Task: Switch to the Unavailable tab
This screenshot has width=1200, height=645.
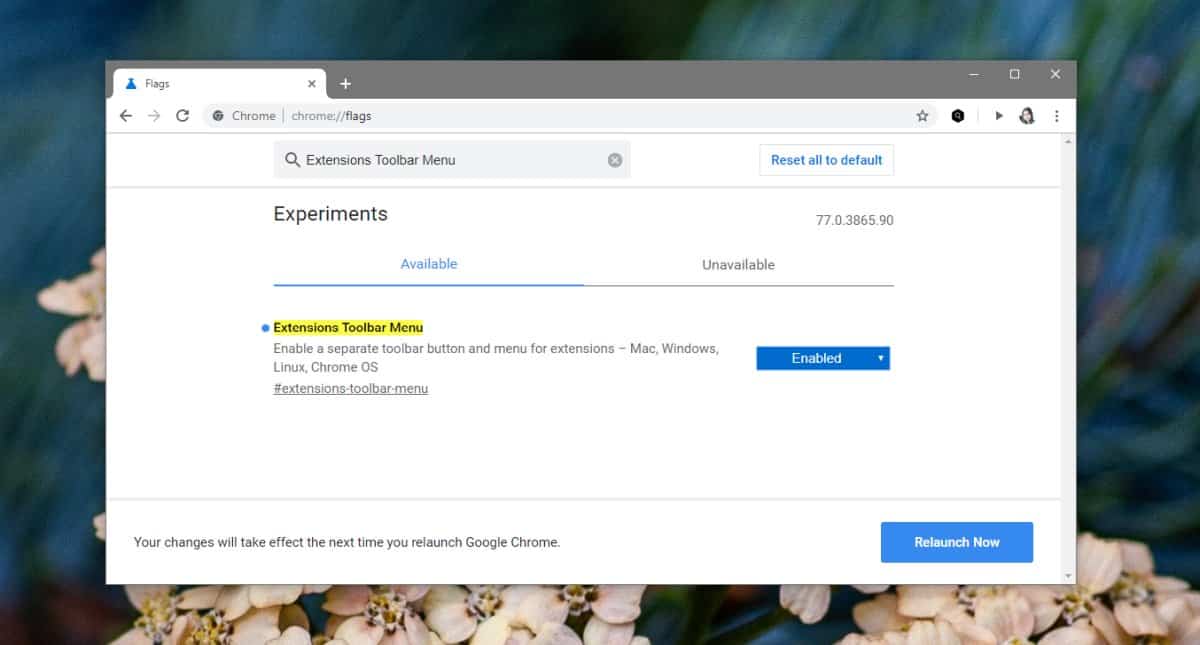Action: (x=739, y=265)
